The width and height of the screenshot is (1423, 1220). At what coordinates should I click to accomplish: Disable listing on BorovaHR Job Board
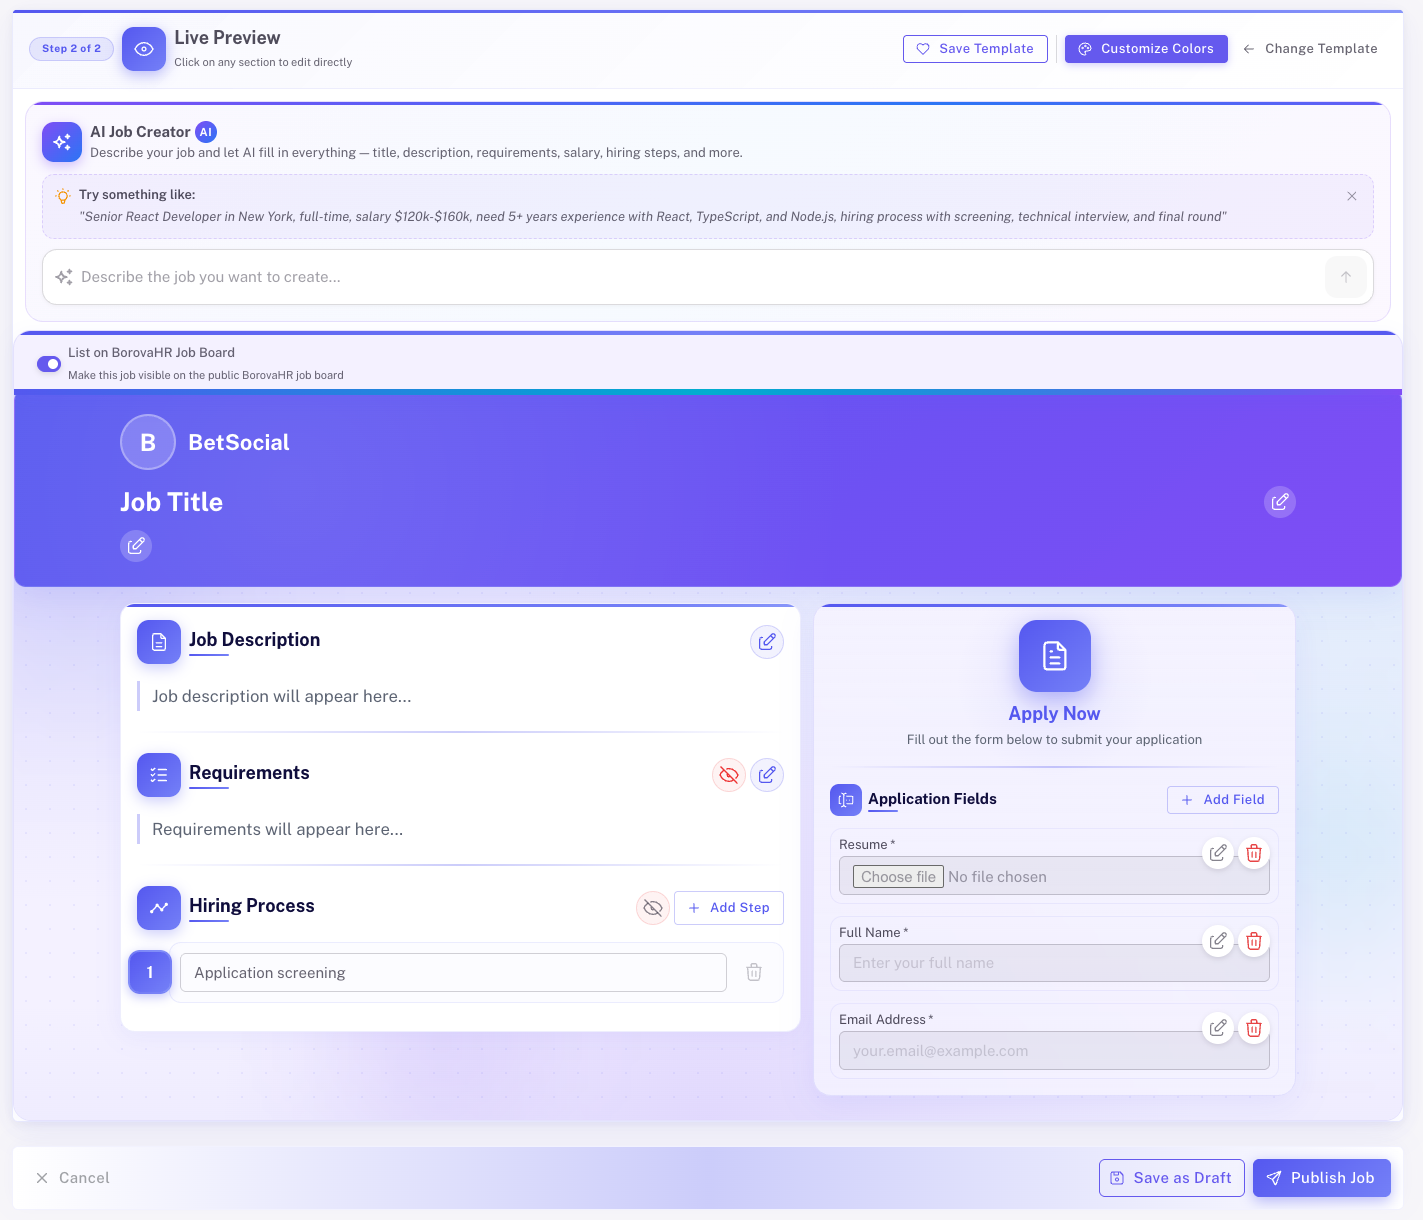click(48, 364)
